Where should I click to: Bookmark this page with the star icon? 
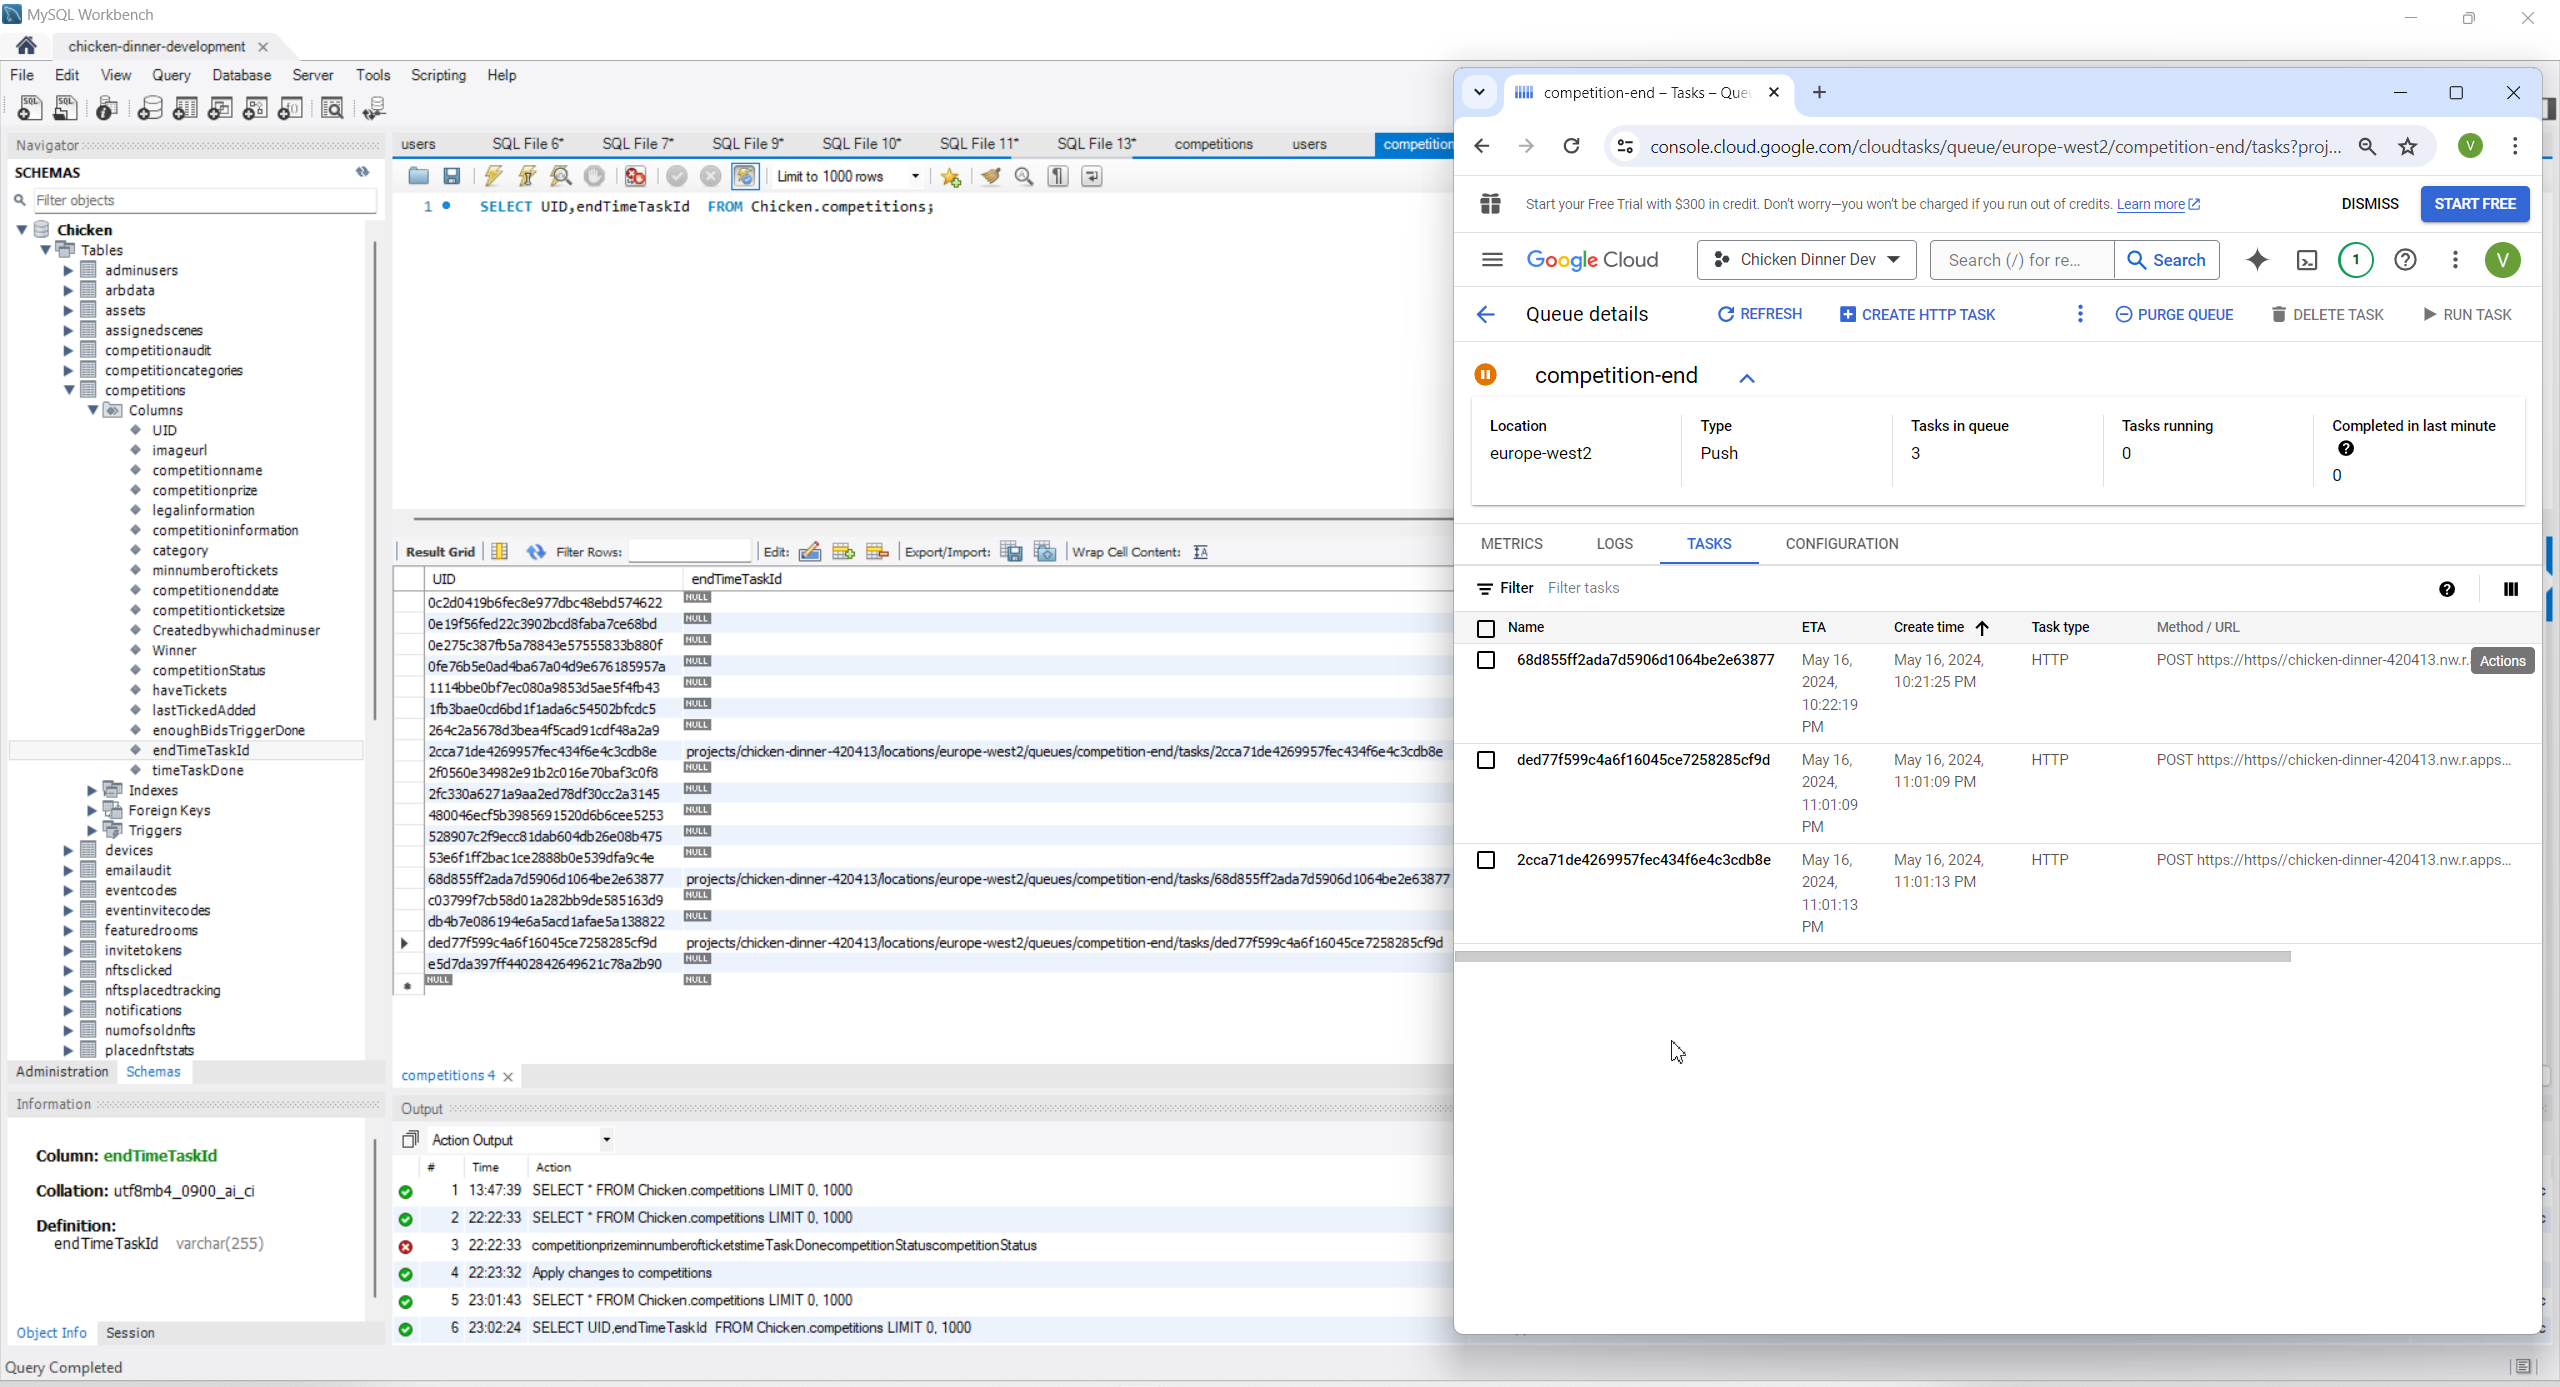pos(2408,147)
